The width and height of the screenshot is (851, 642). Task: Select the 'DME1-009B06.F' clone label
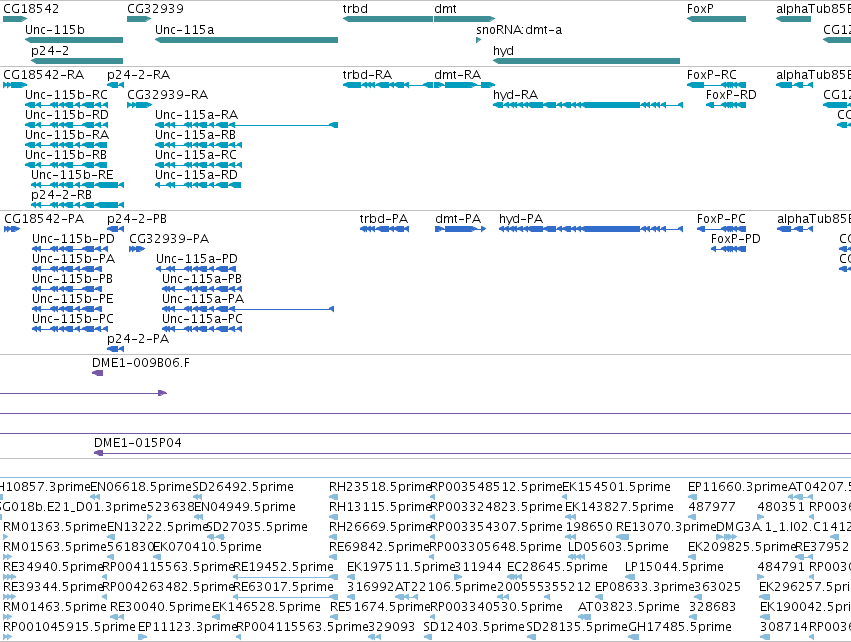tap(141, 363)
